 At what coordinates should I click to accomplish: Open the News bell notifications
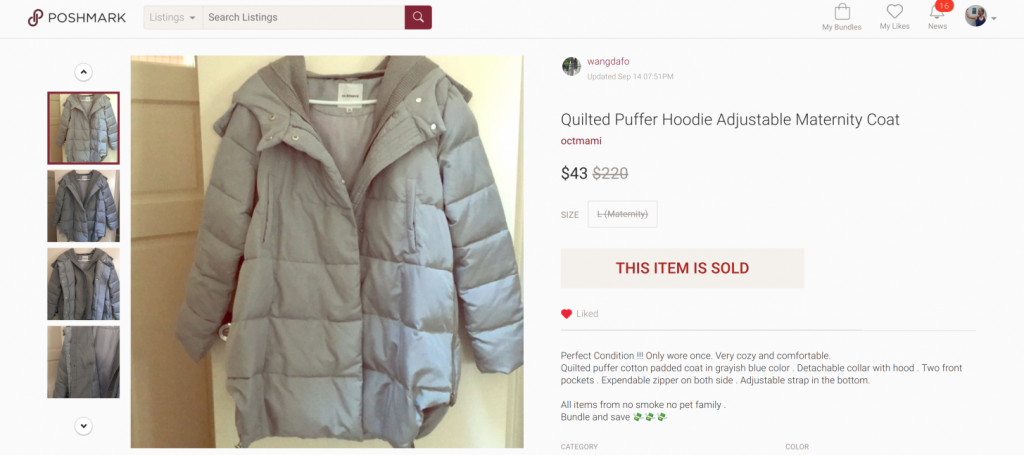tap(937, 16)
